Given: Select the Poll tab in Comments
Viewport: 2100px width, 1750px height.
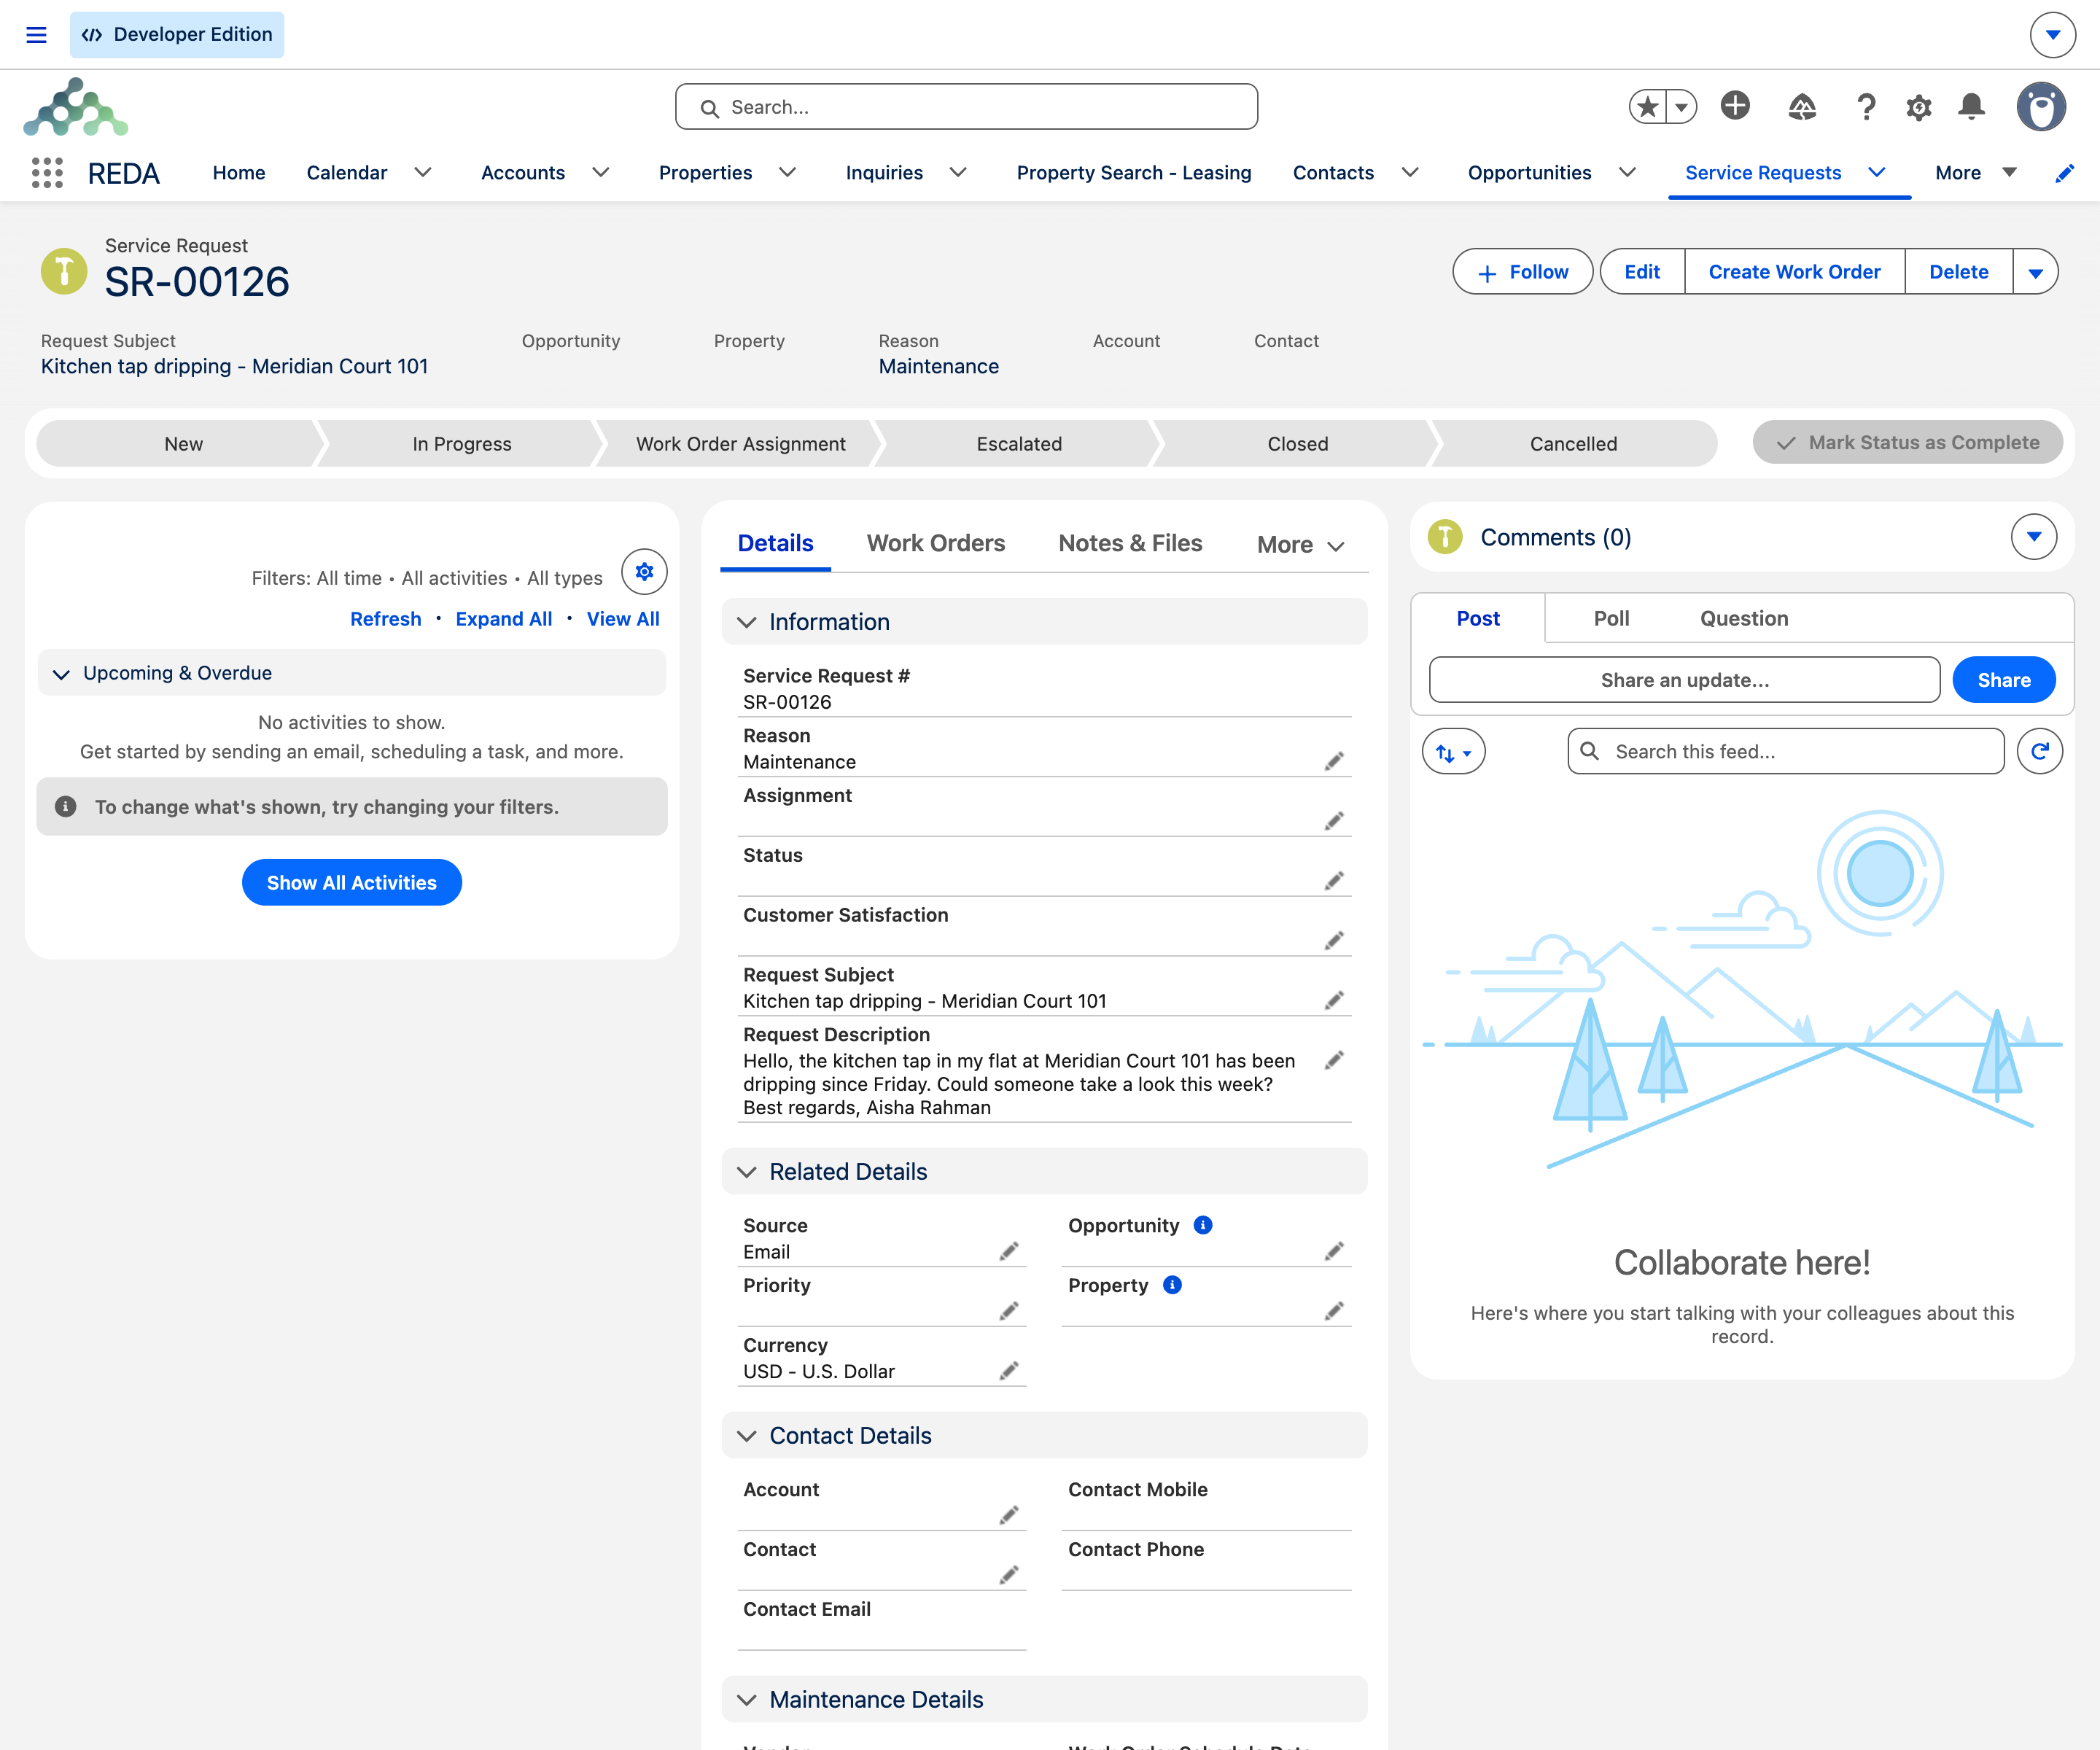Looking at the screenshot, I should point(1611,618).
